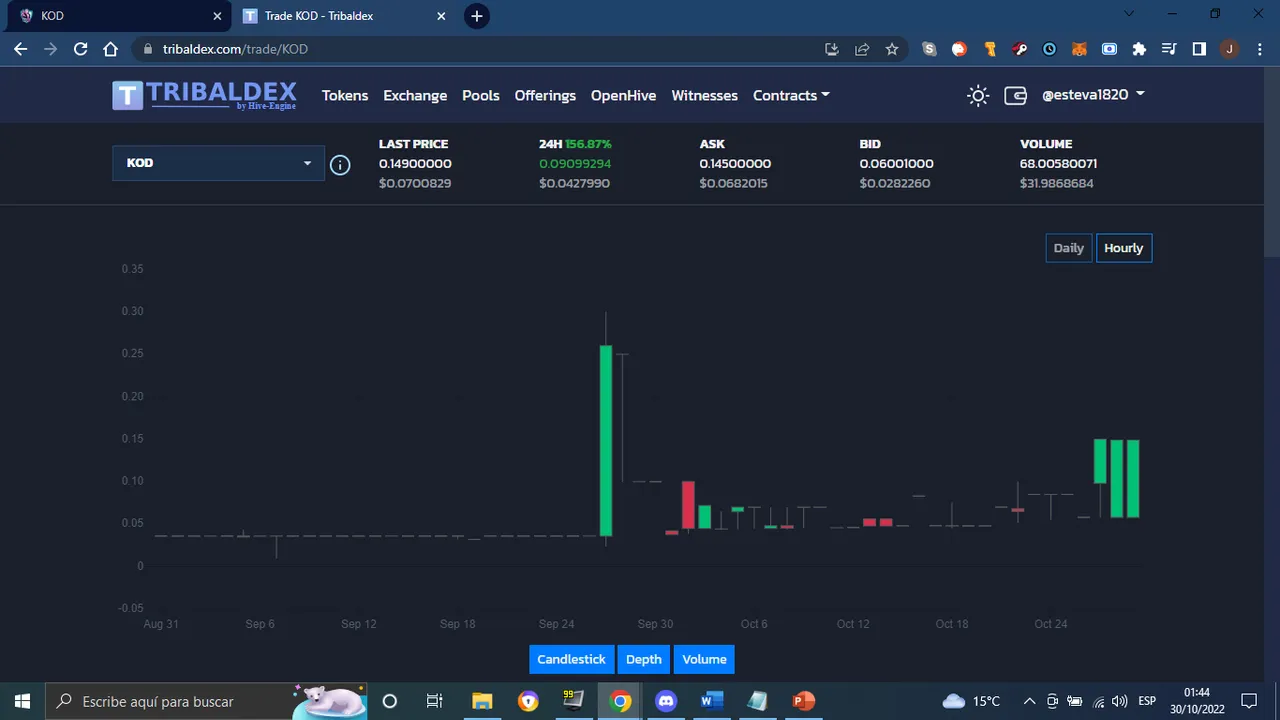The width and height of the screenshot is (1280, 720).
Task: Reload the page
Action: pyautogui.click(x=81, y=49)
